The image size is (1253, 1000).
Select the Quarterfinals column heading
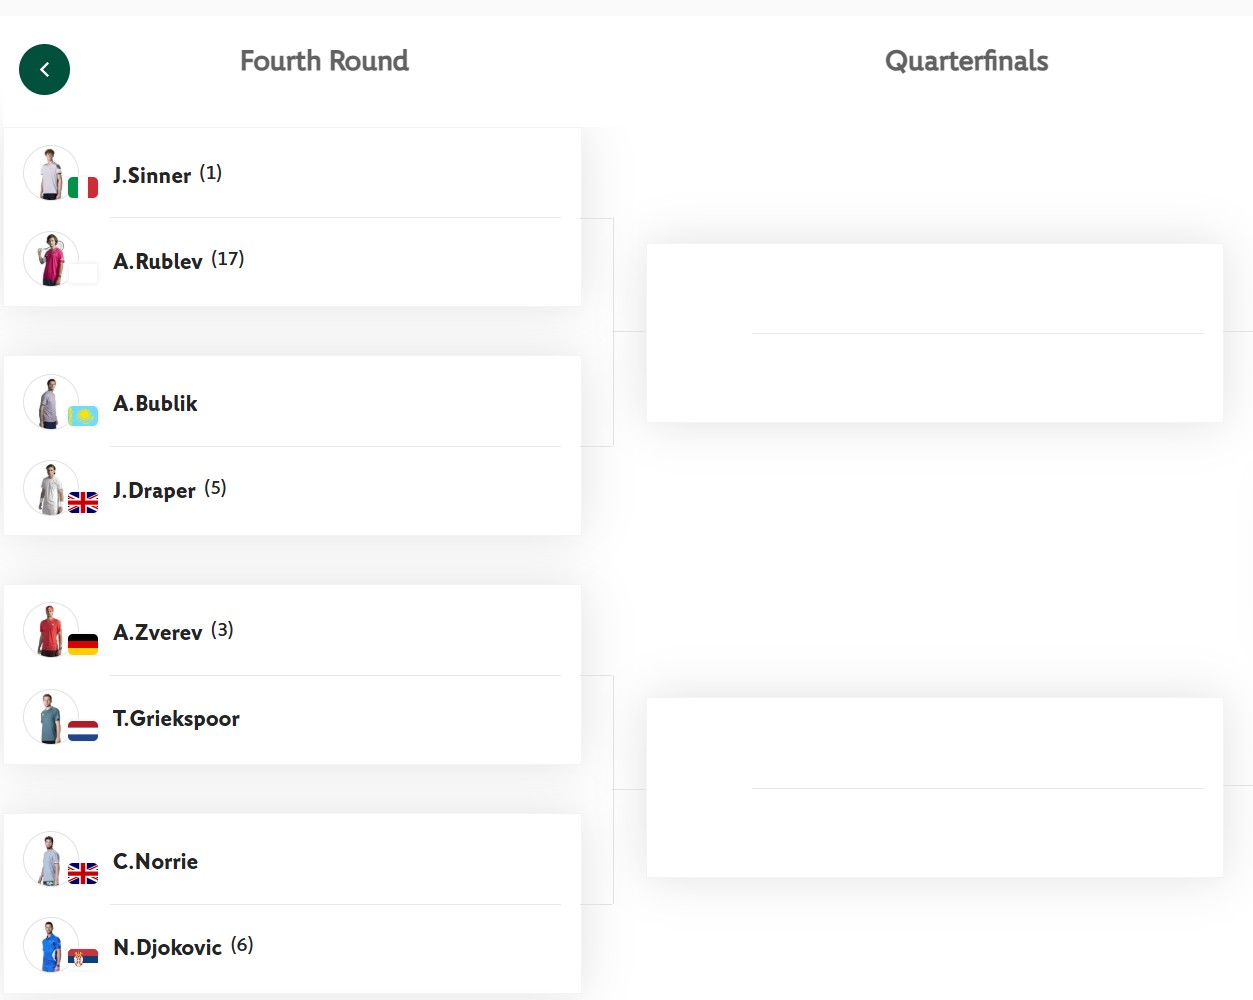click(x=966, y=61)
